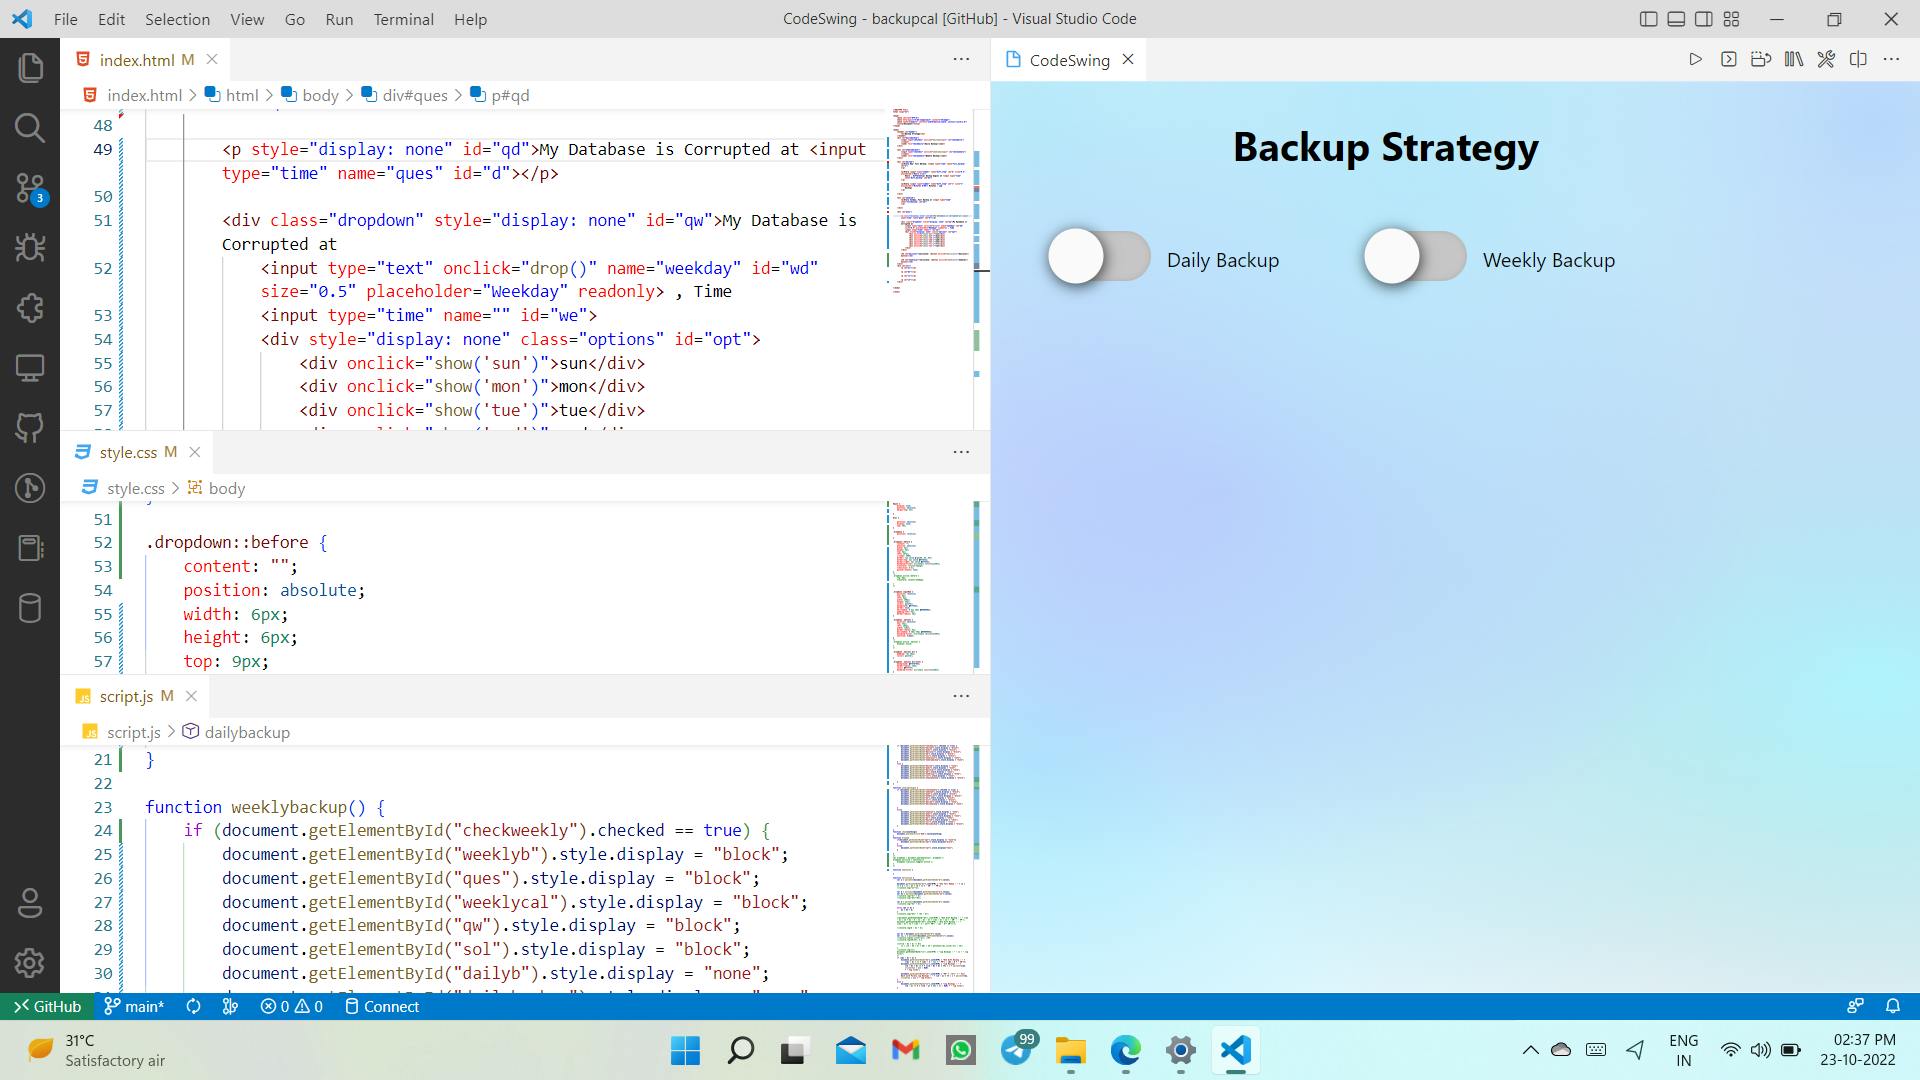Image resolution: width=1920 pixels, height=1080 pixels.
Task: Expand body breadcrumb in style.css
Action: (x=217, y=488)
